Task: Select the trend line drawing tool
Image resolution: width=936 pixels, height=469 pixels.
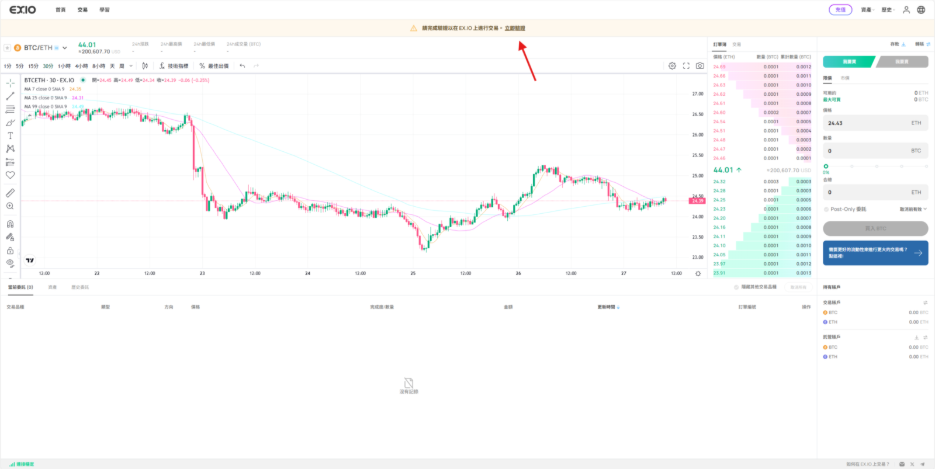Action: [x=10, y=96]
